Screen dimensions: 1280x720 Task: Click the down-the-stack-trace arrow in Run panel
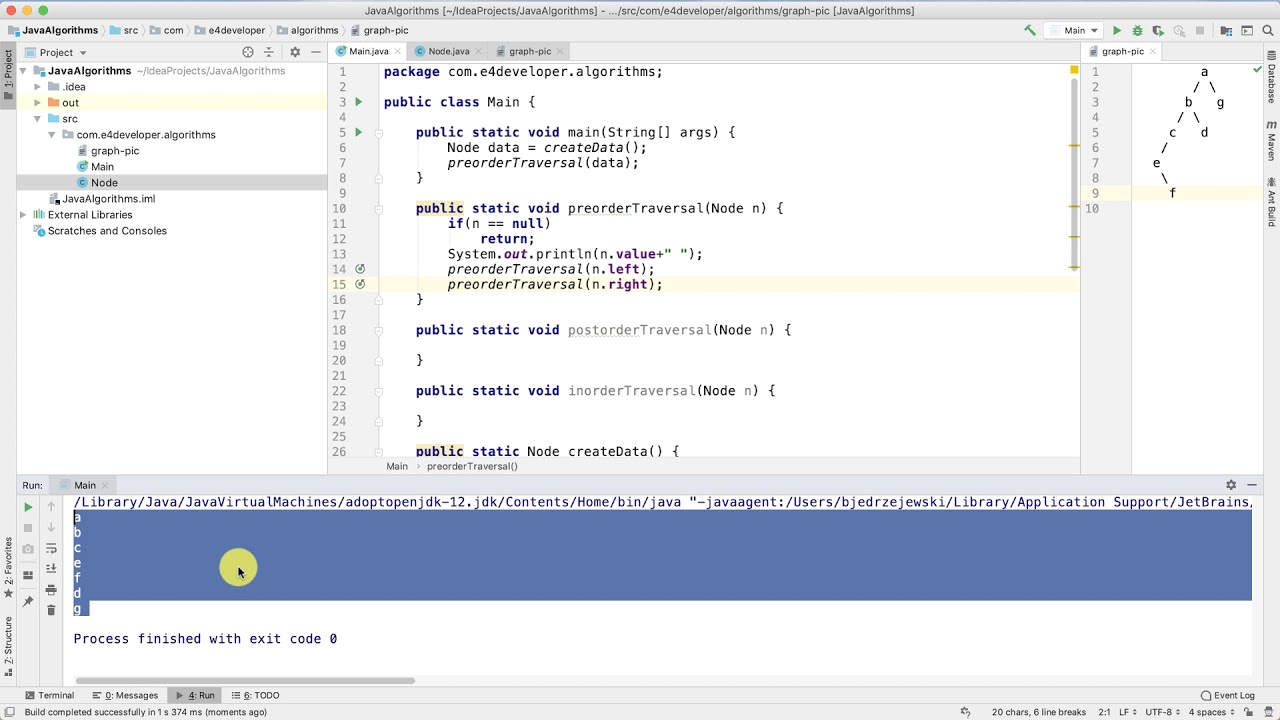pos(51,528)
